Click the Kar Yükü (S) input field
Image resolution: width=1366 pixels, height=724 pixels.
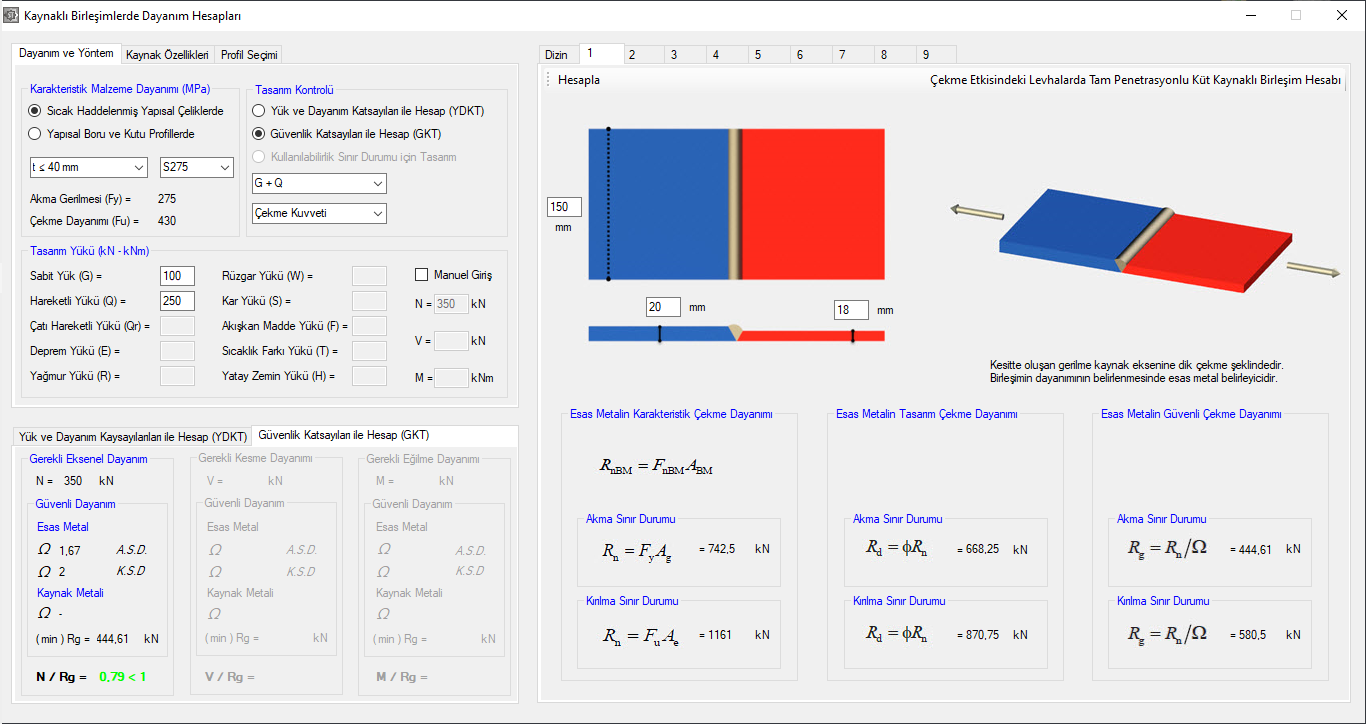coord(370,300)
